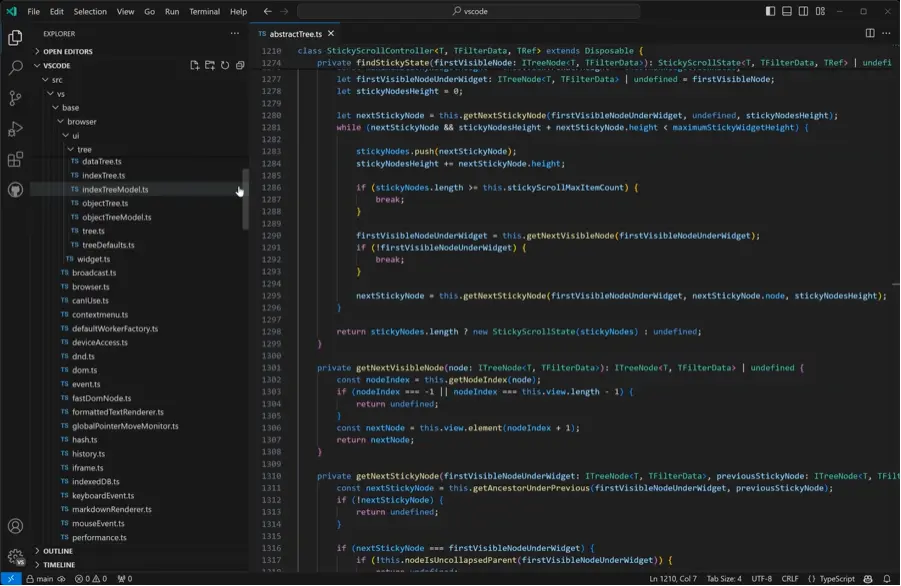Open the Run and Debug view
Image resolution: width=901 pixels, height=586 pixels.
(16, 129)
